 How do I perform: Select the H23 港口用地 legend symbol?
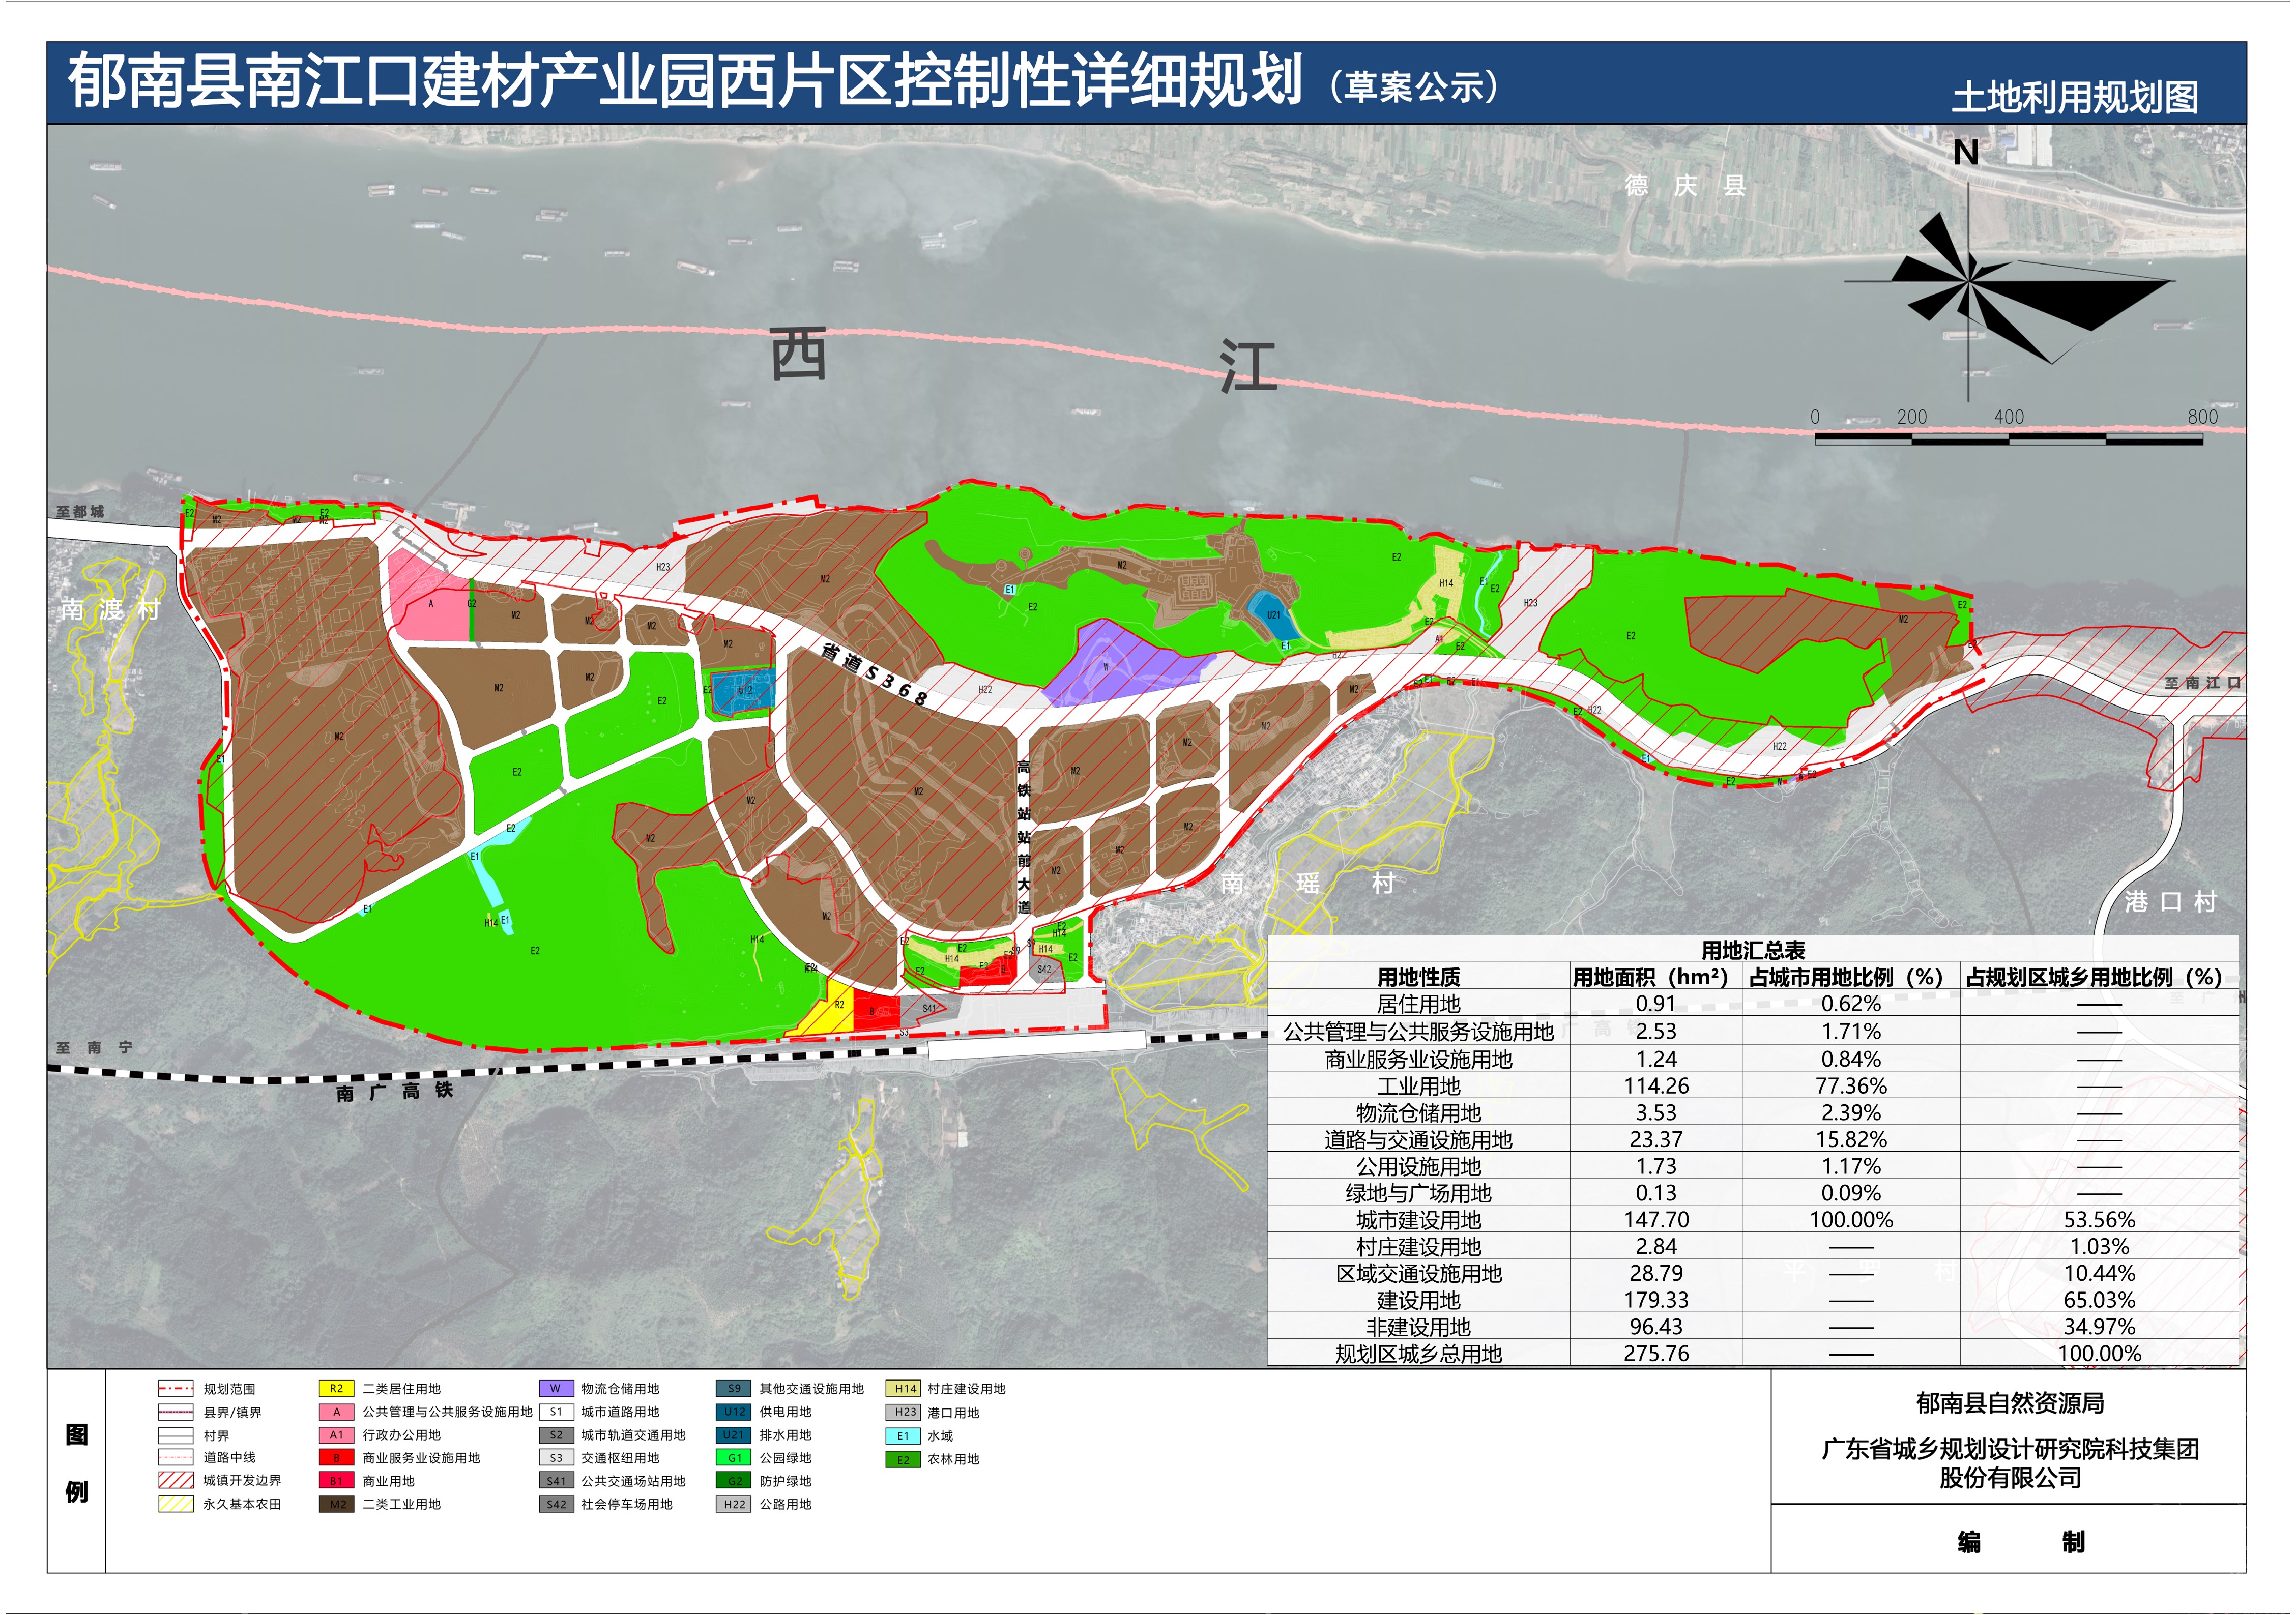click(902, 1412)
